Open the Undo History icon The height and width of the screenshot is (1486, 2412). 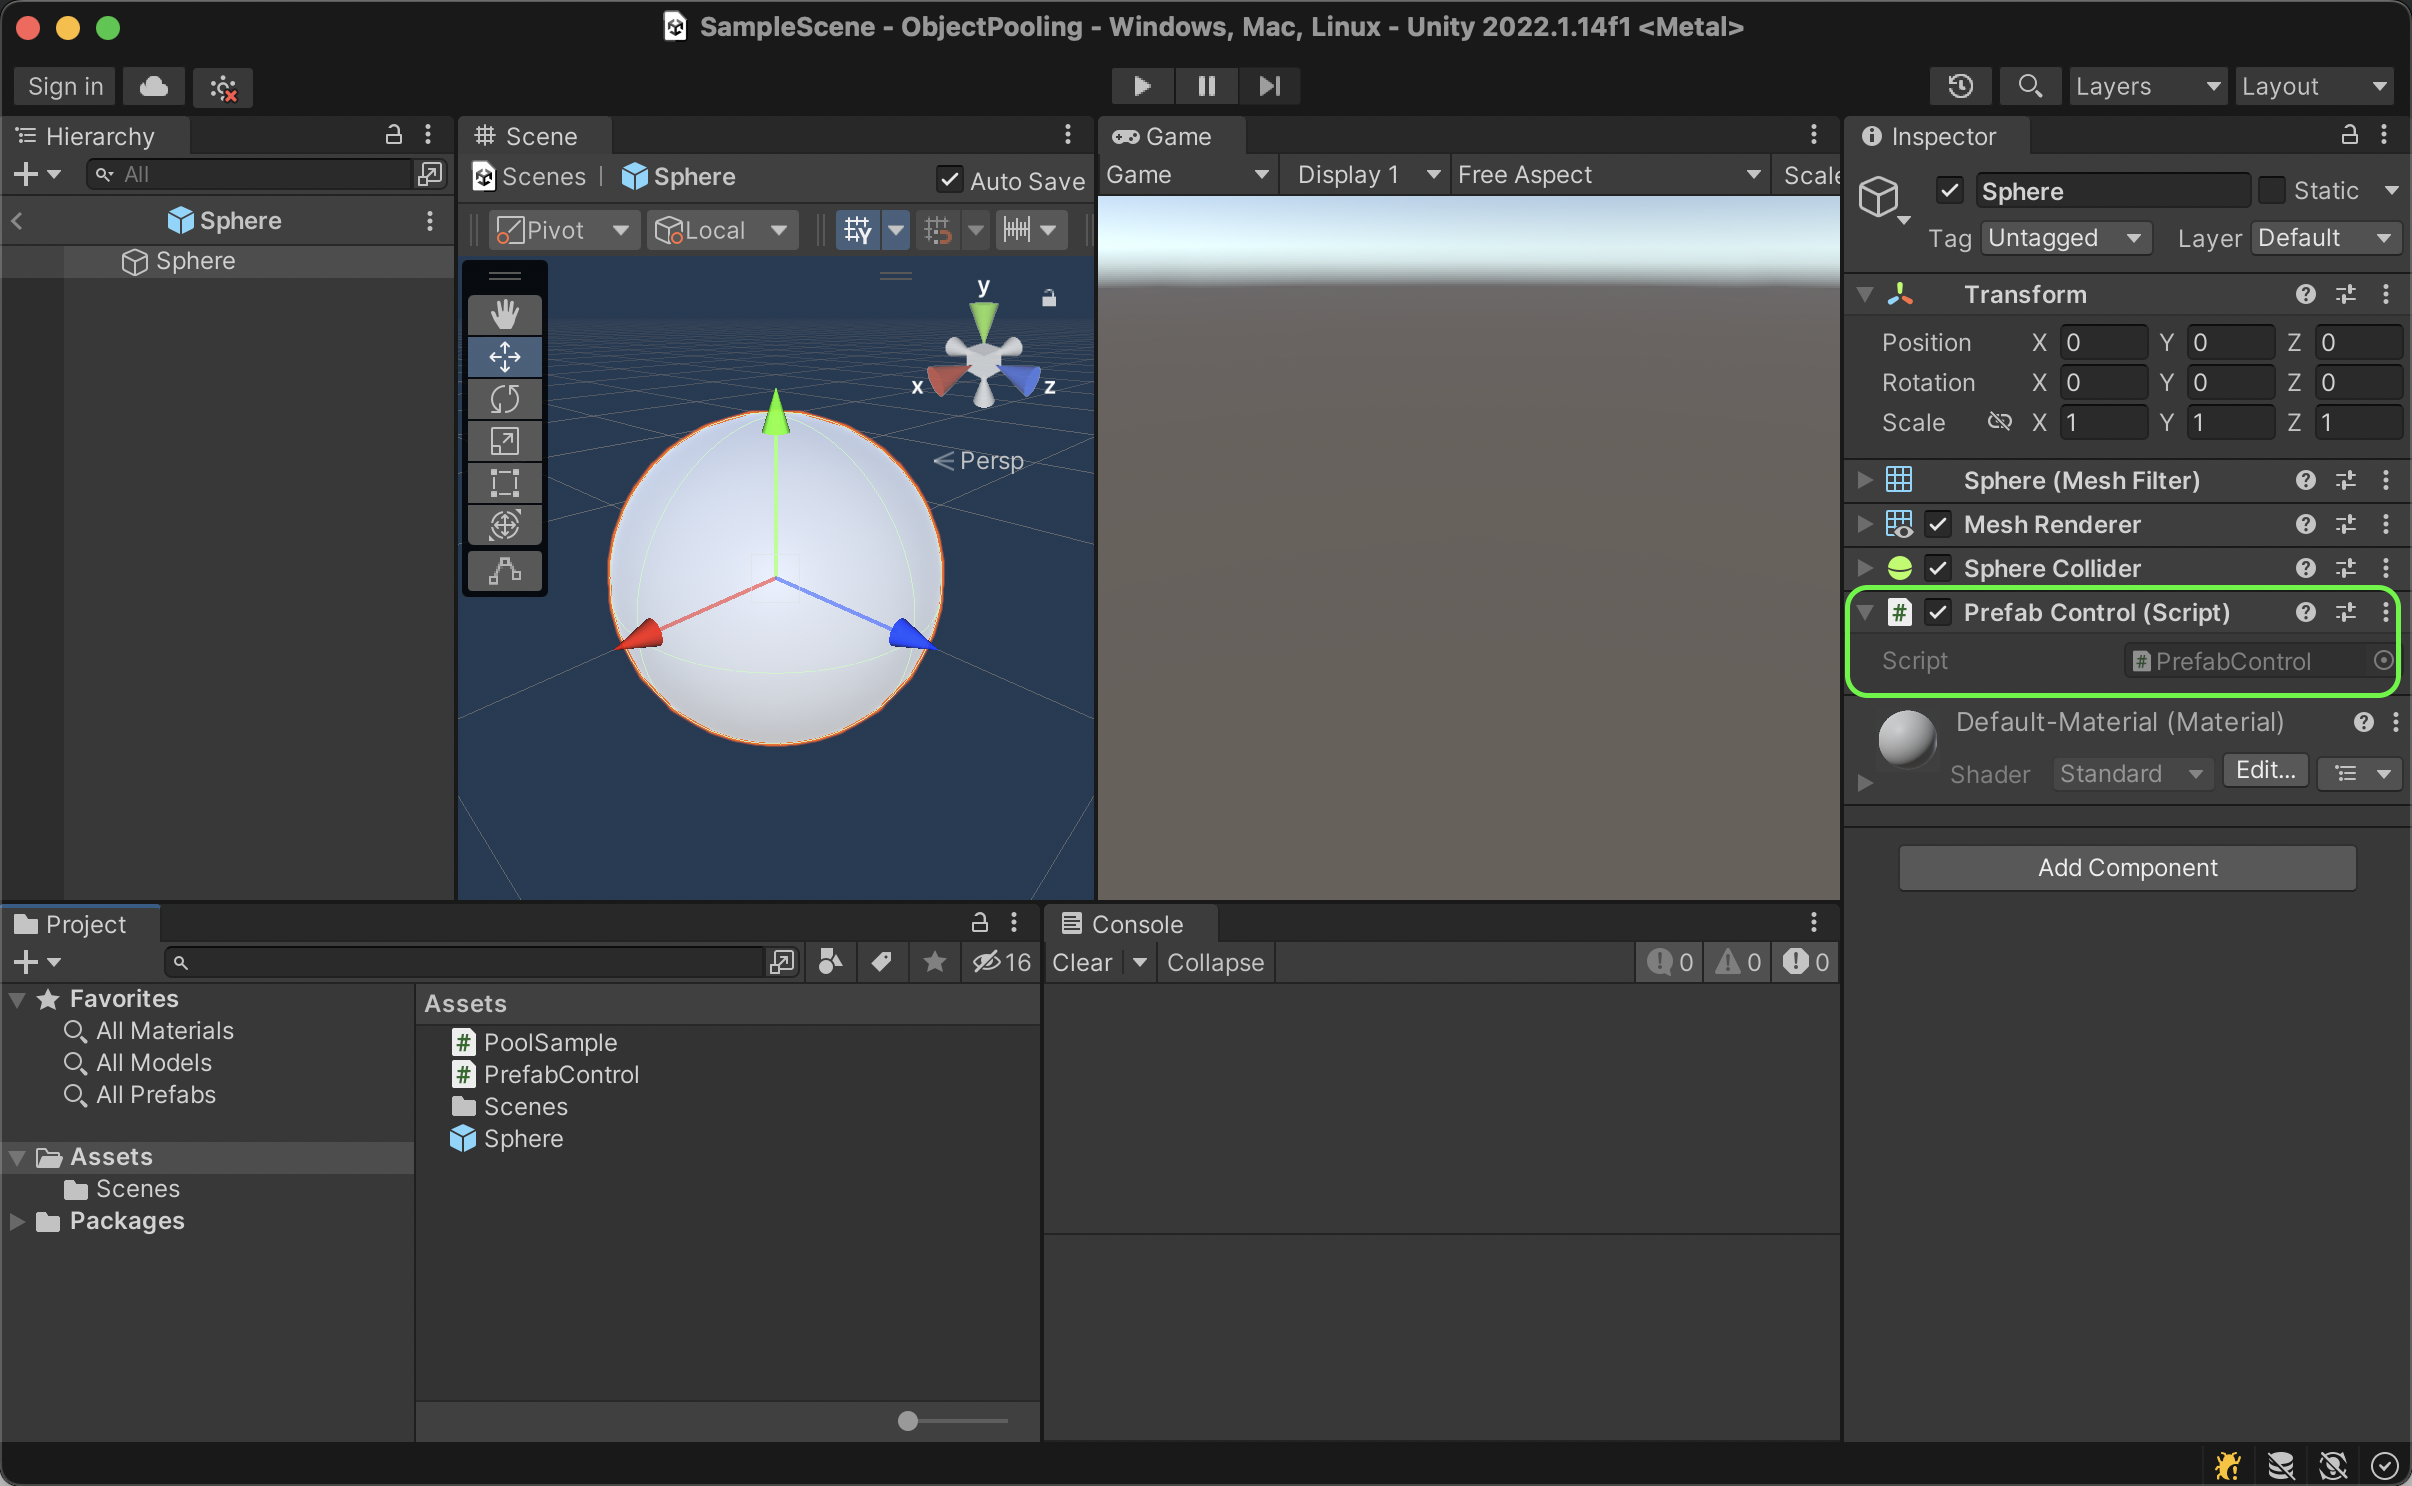(1960, 86)
